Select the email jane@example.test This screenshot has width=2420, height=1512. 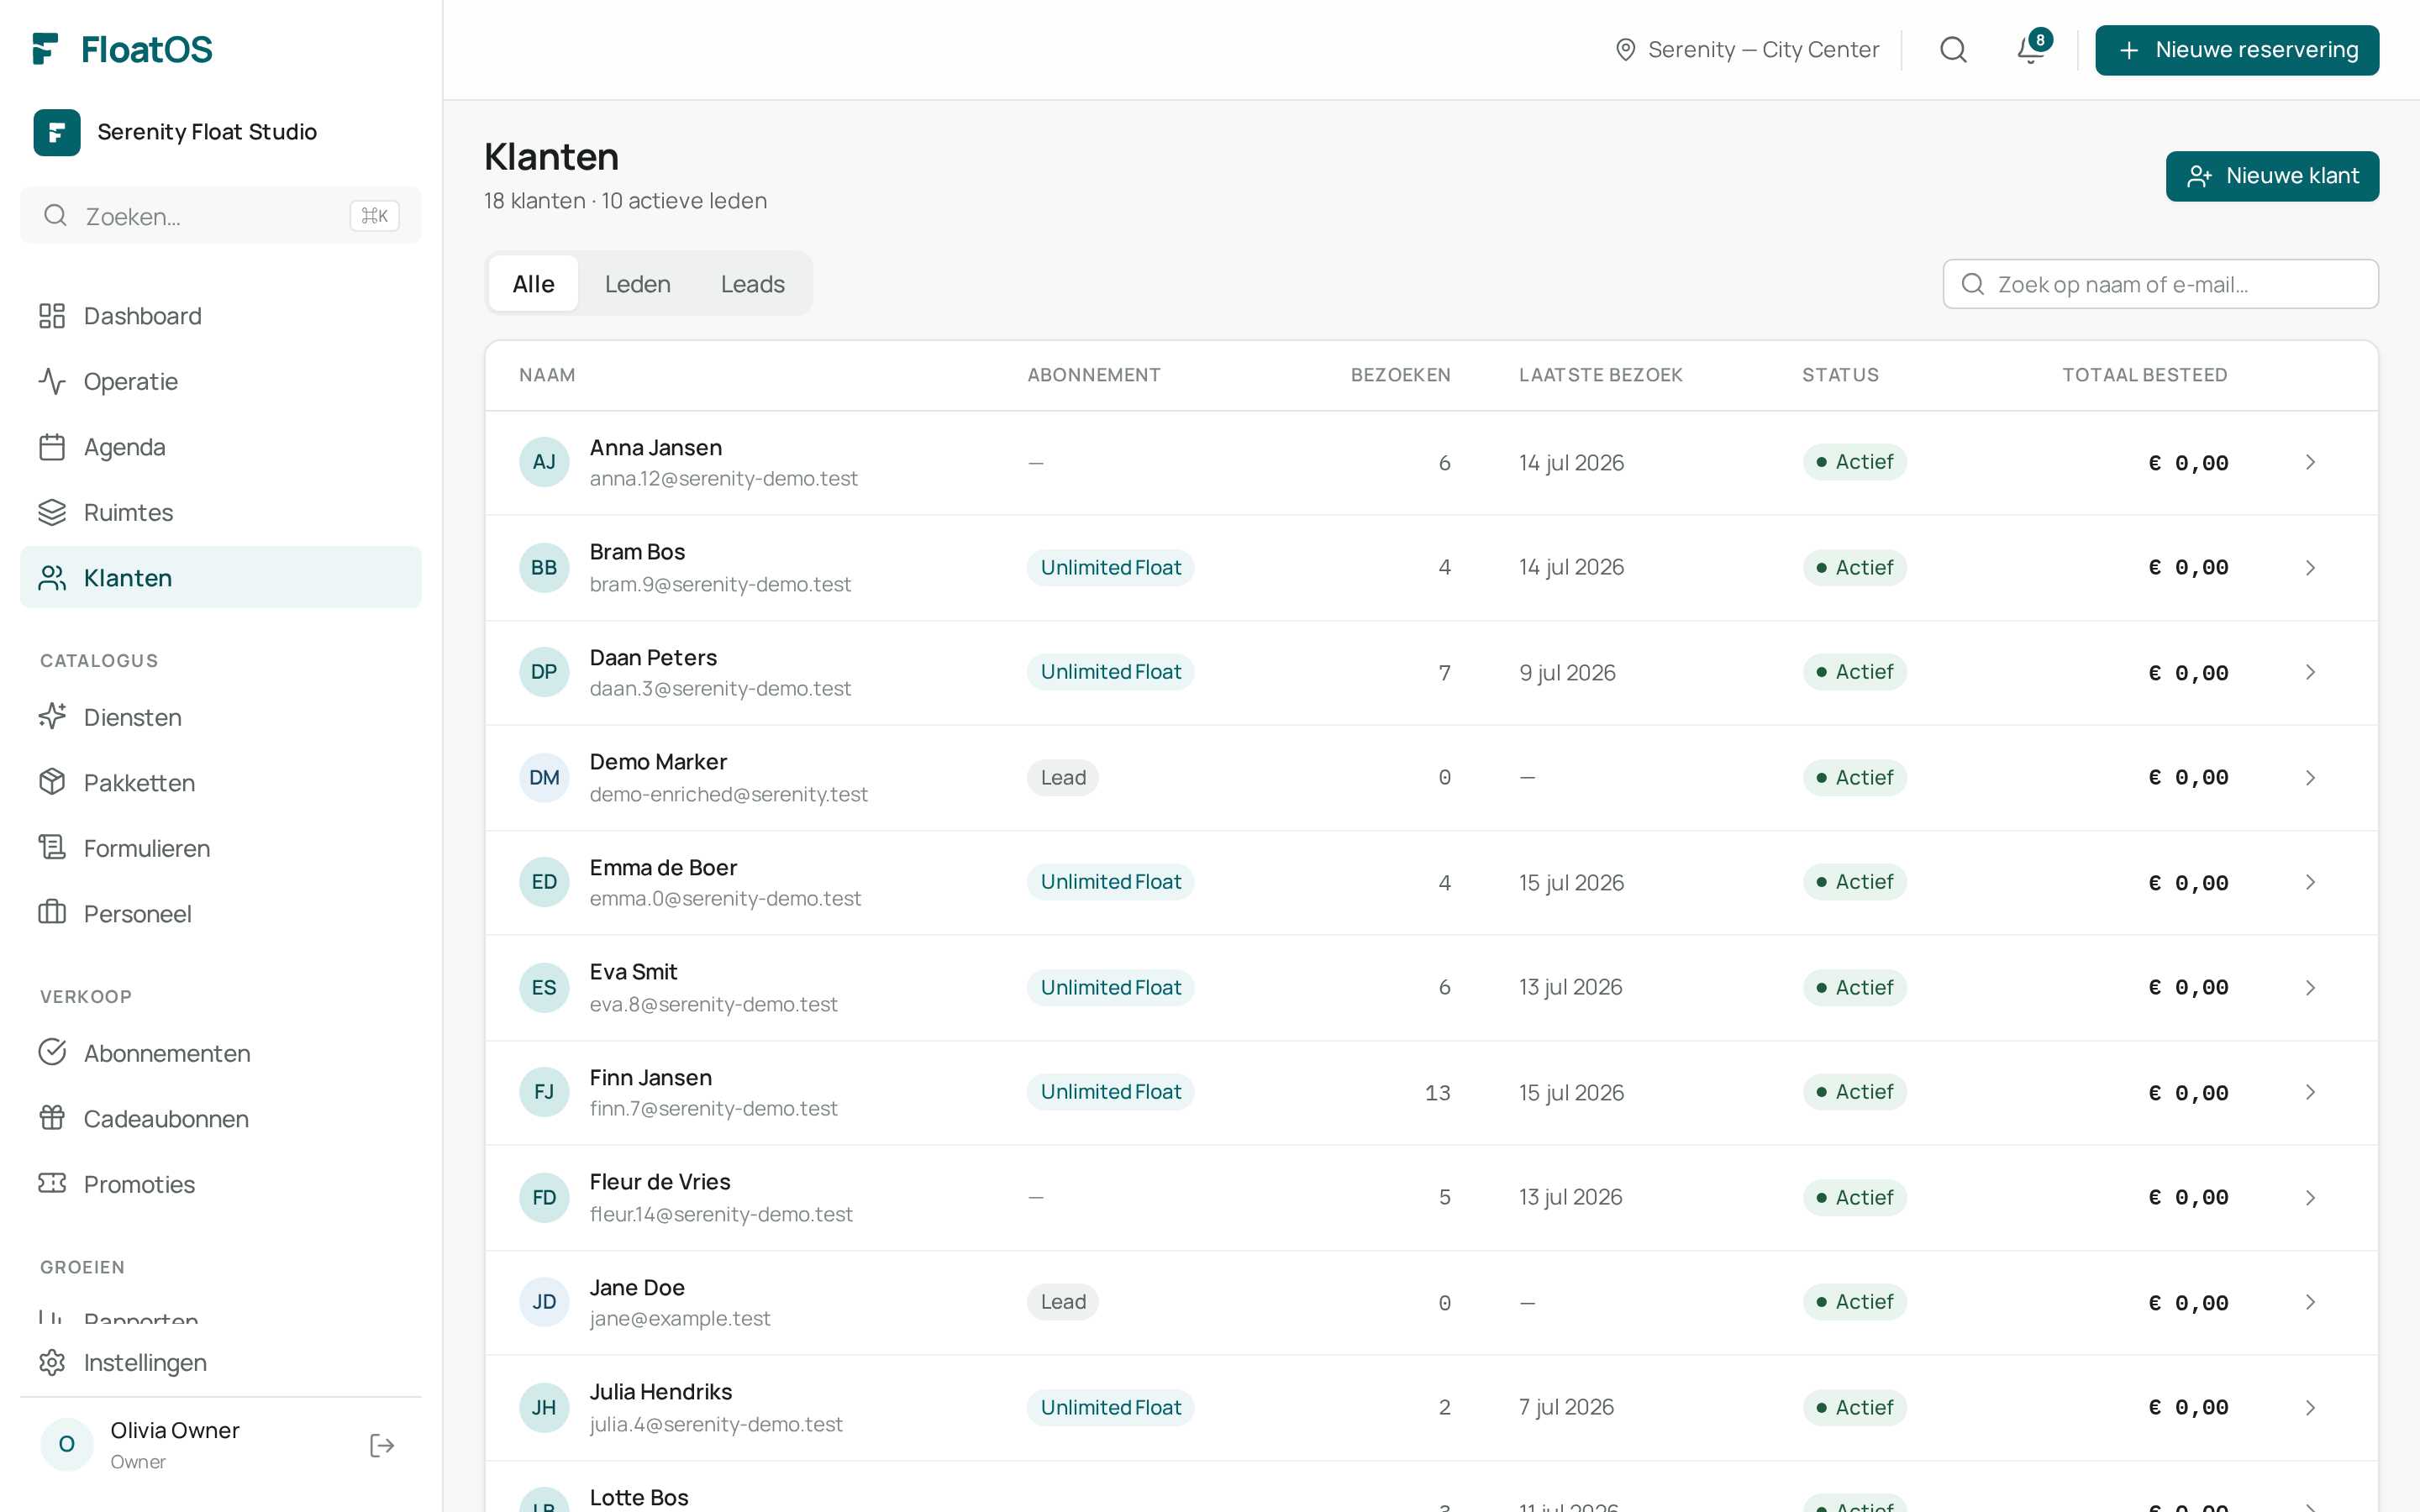pos(680,1319)
